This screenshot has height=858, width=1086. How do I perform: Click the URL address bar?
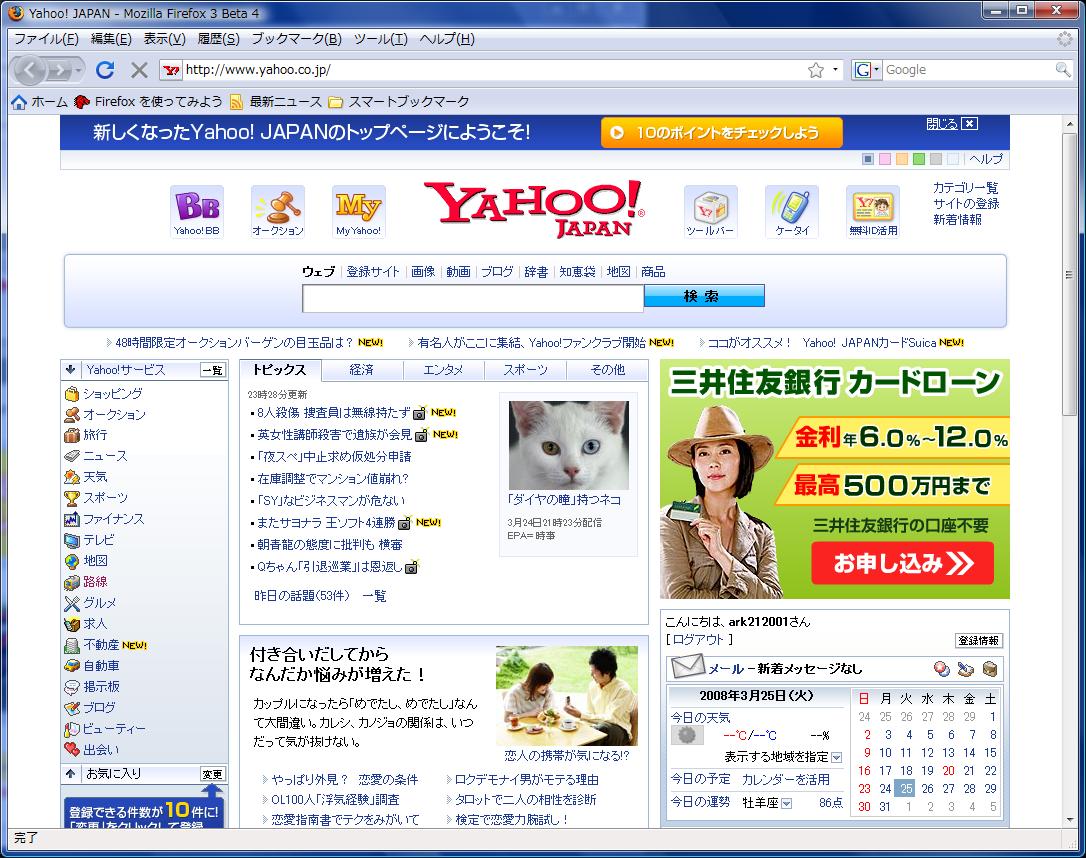[494, 70]
